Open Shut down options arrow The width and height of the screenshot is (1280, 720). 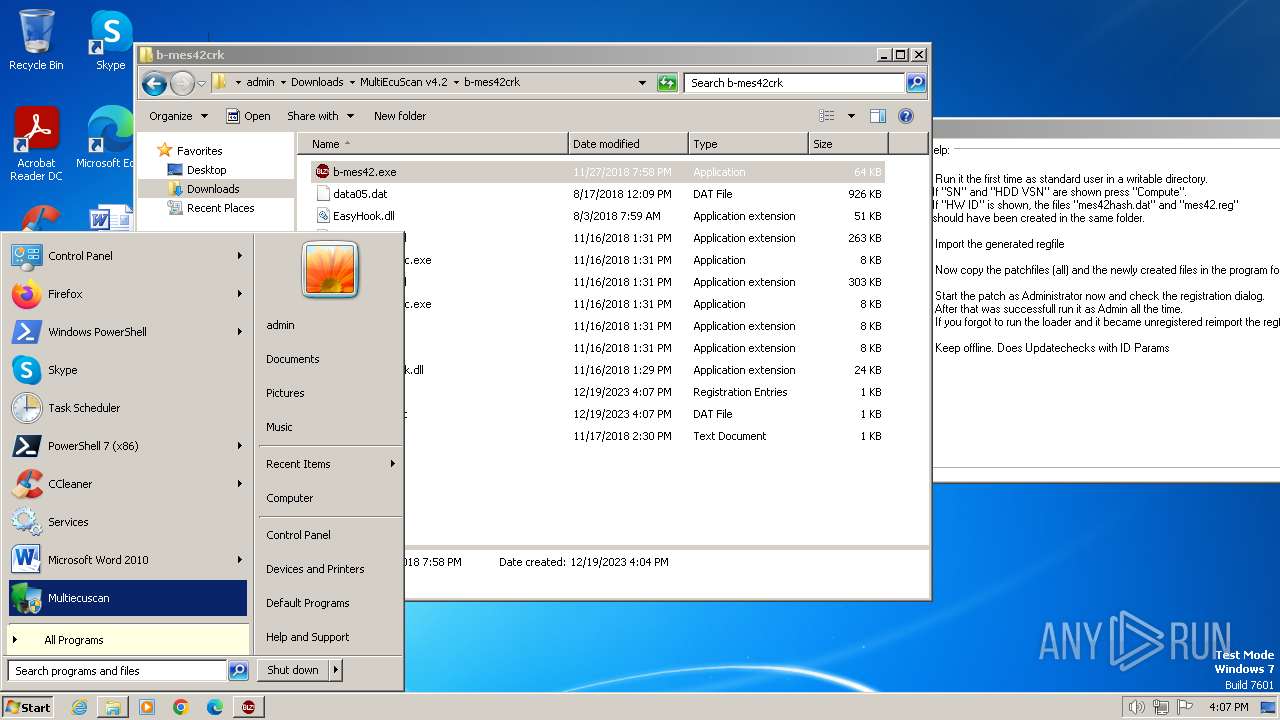[336, 670]
